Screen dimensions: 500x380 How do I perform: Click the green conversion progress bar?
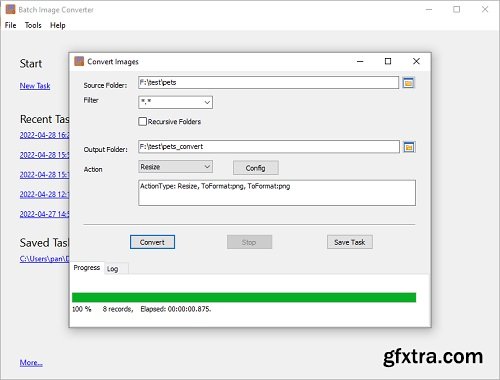[244, 297]
